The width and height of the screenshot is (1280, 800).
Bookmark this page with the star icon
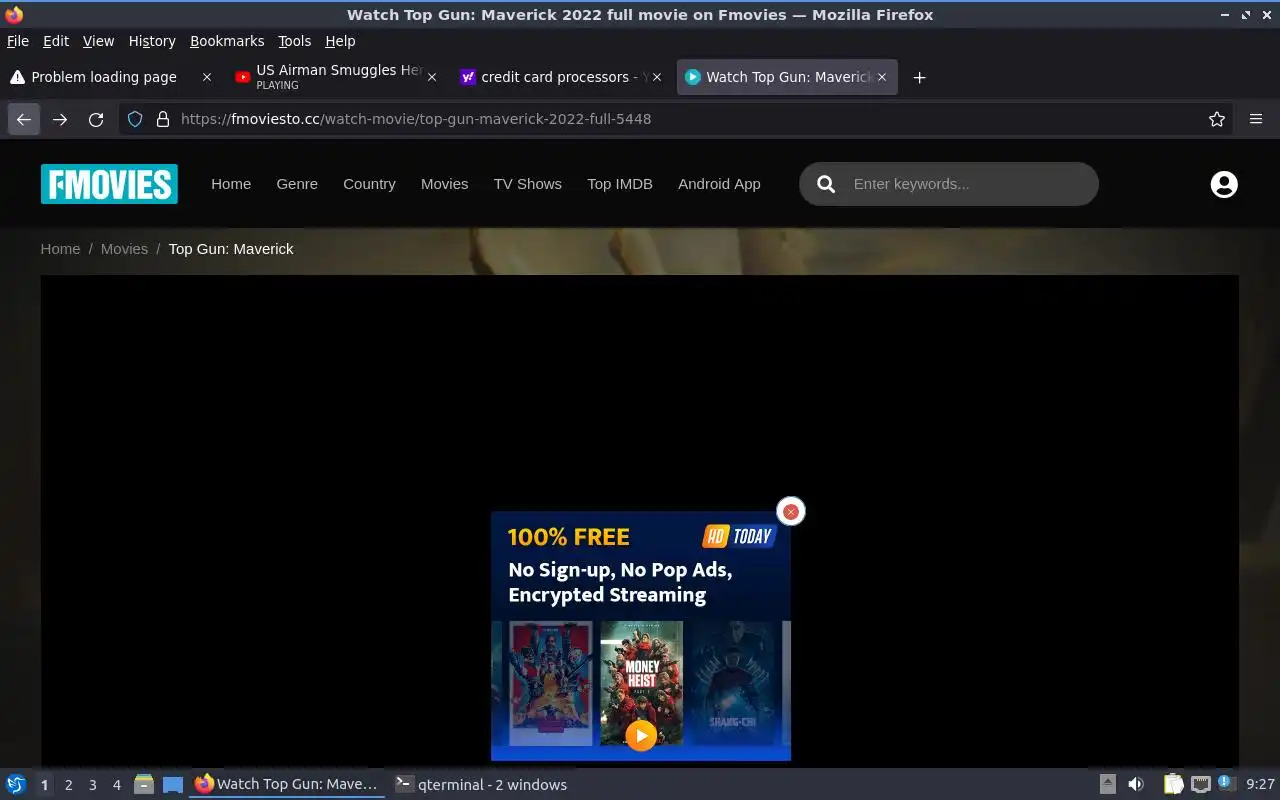pyautogui.click(x=1217, y=119)
